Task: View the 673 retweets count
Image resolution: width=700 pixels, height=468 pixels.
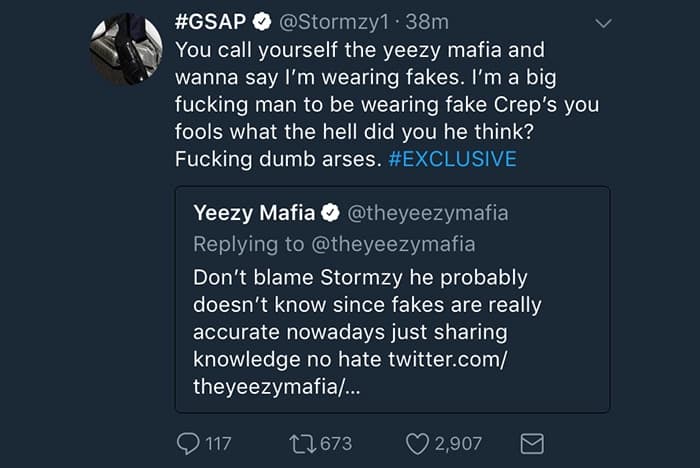Action: [x=335, y=442]
